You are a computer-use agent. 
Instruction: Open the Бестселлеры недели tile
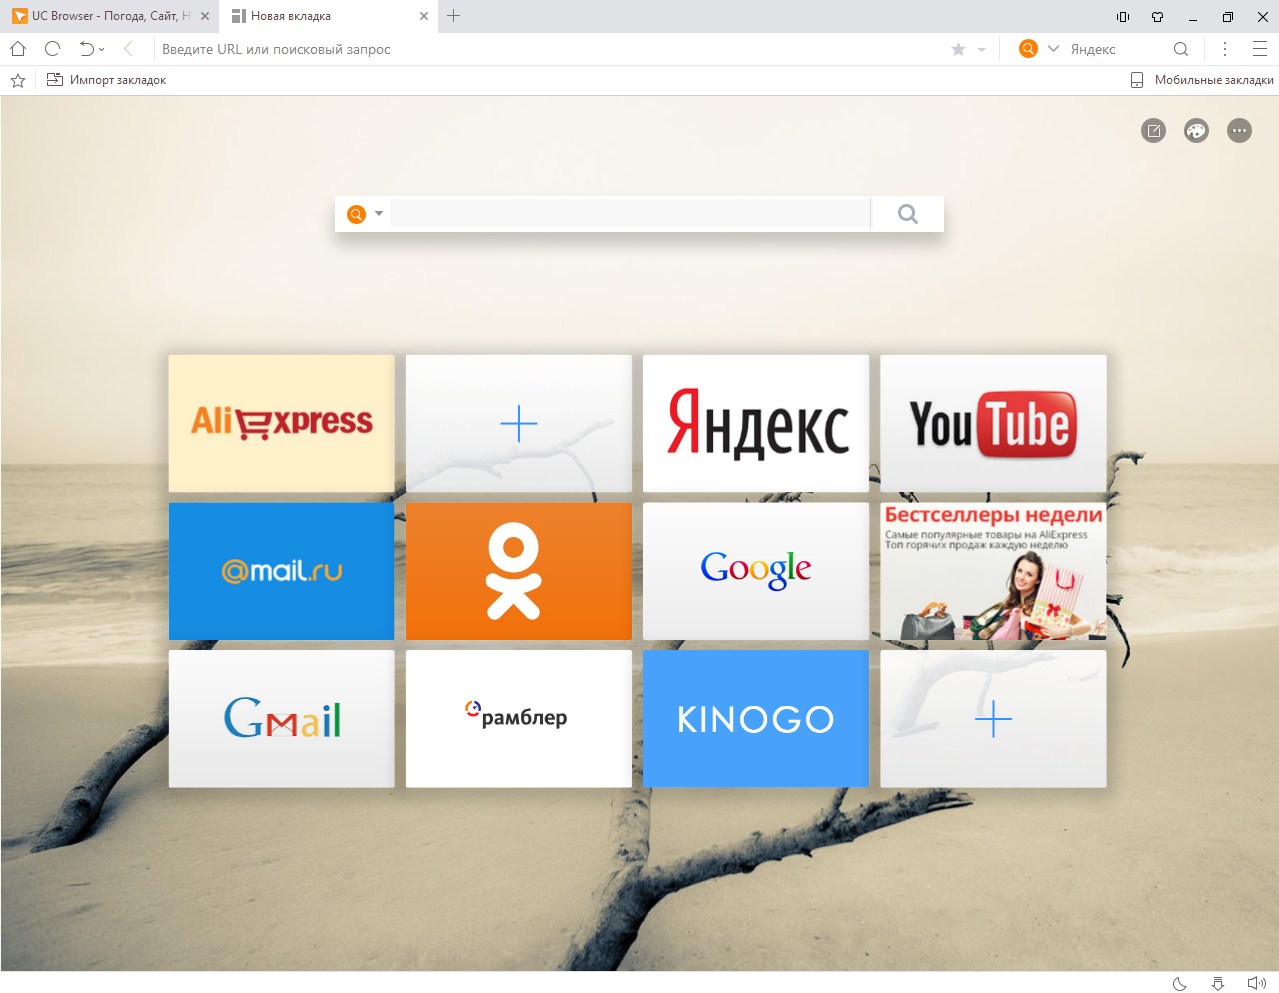coord(993,571)
